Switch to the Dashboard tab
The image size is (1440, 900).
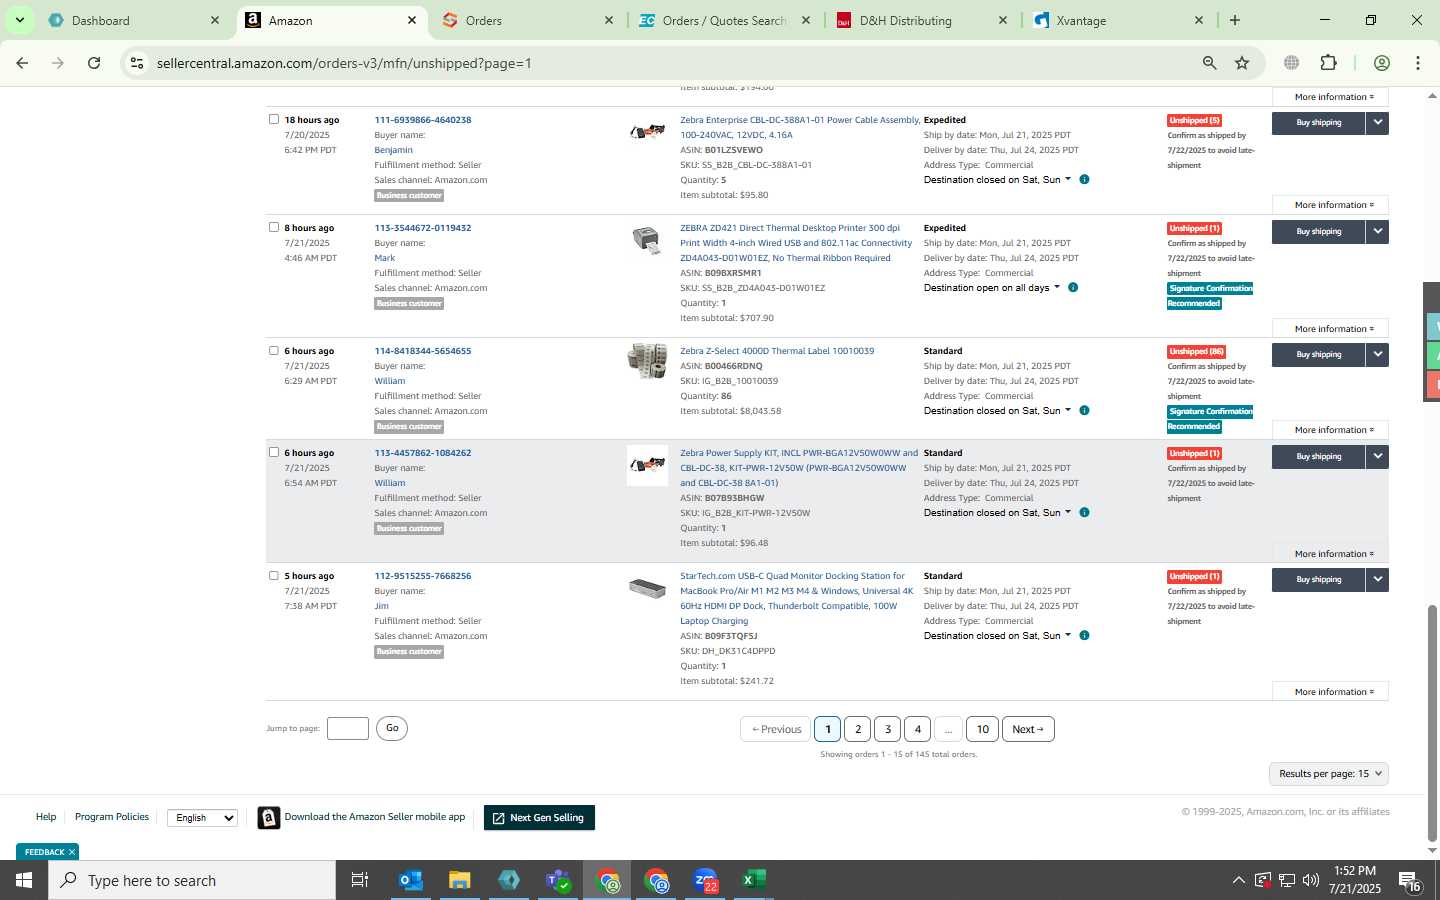[135, 20]
